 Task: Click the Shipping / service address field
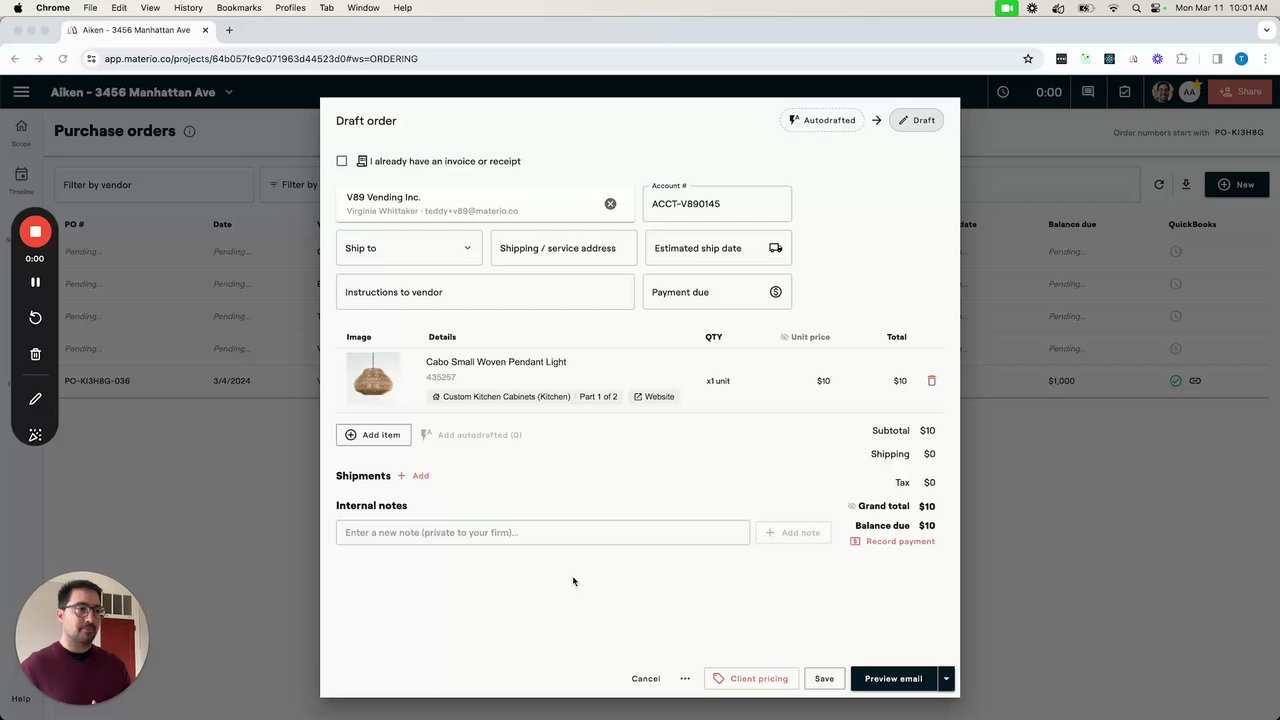click(564, 248)
